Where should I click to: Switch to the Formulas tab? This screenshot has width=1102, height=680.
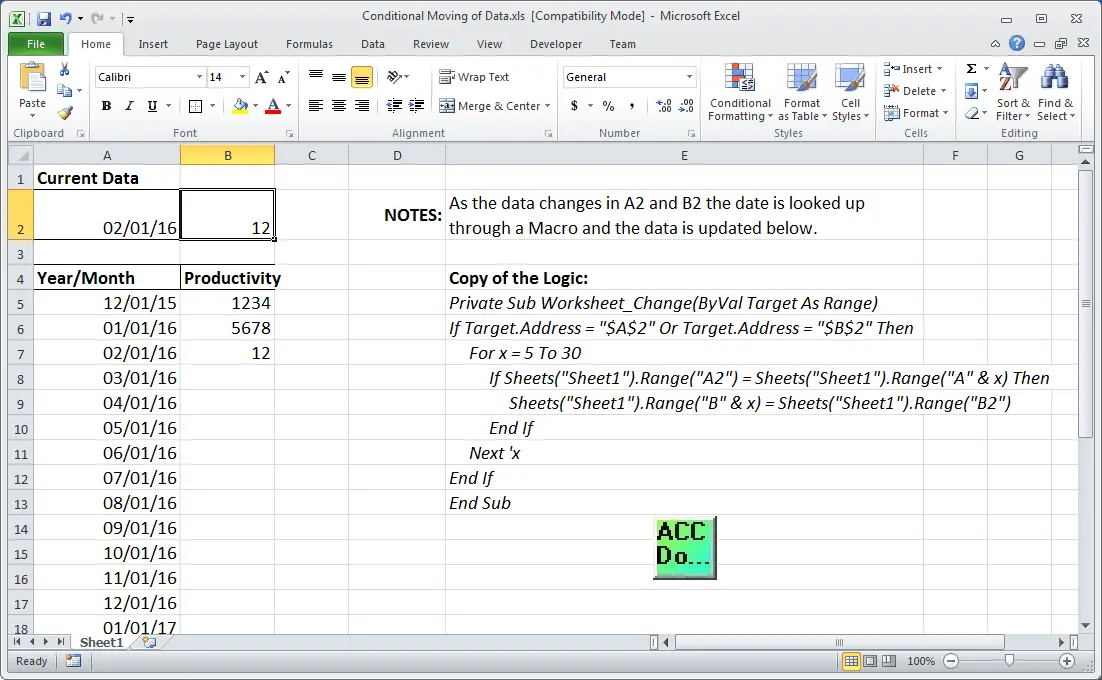309,44
